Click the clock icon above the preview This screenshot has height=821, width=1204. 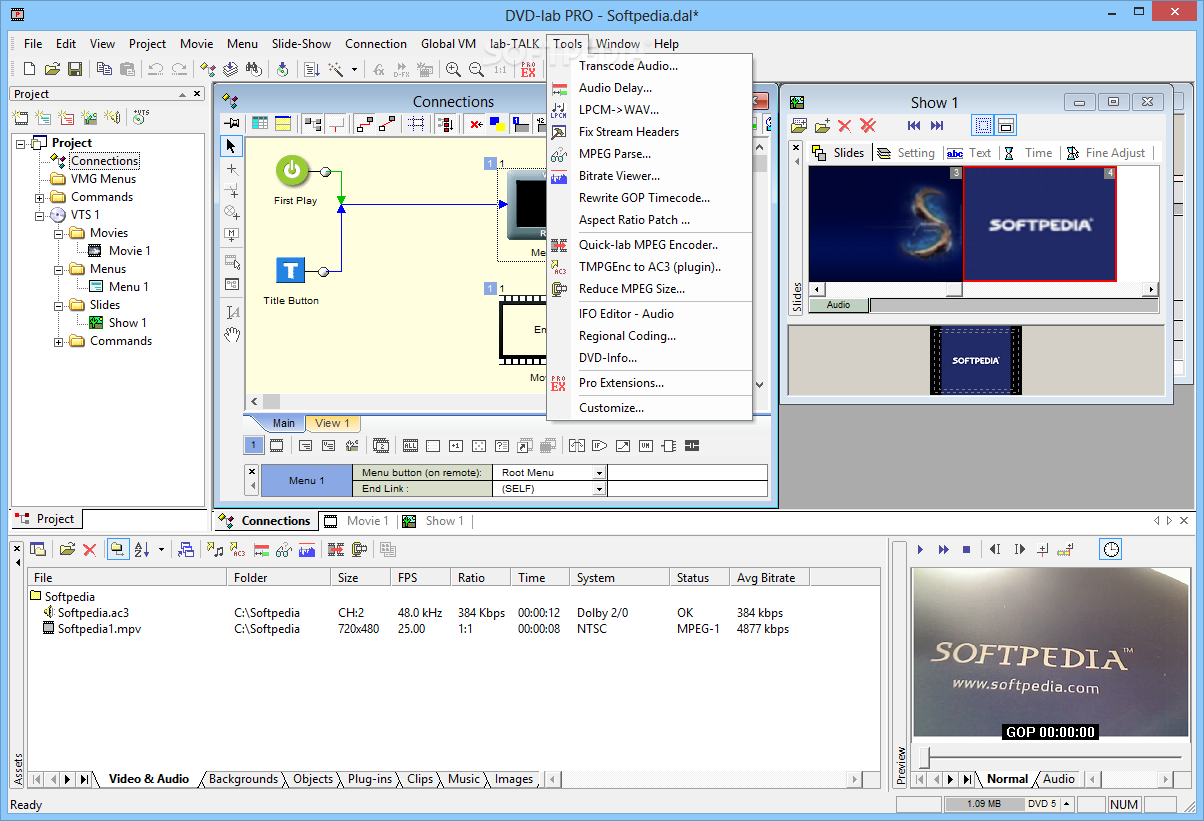click(1111, 549)
